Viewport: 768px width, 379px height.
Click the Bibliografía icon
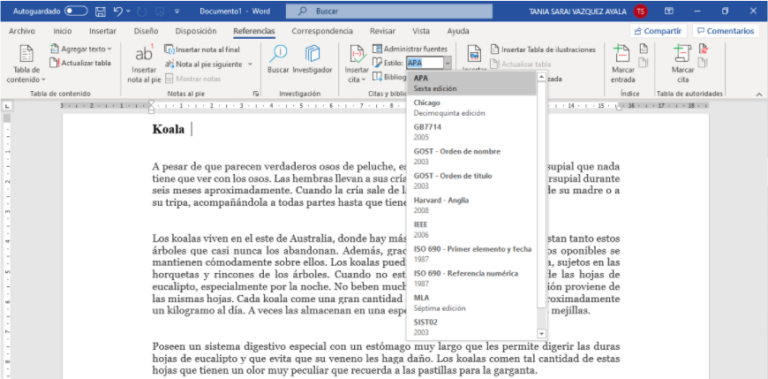(x=376, y=76)
